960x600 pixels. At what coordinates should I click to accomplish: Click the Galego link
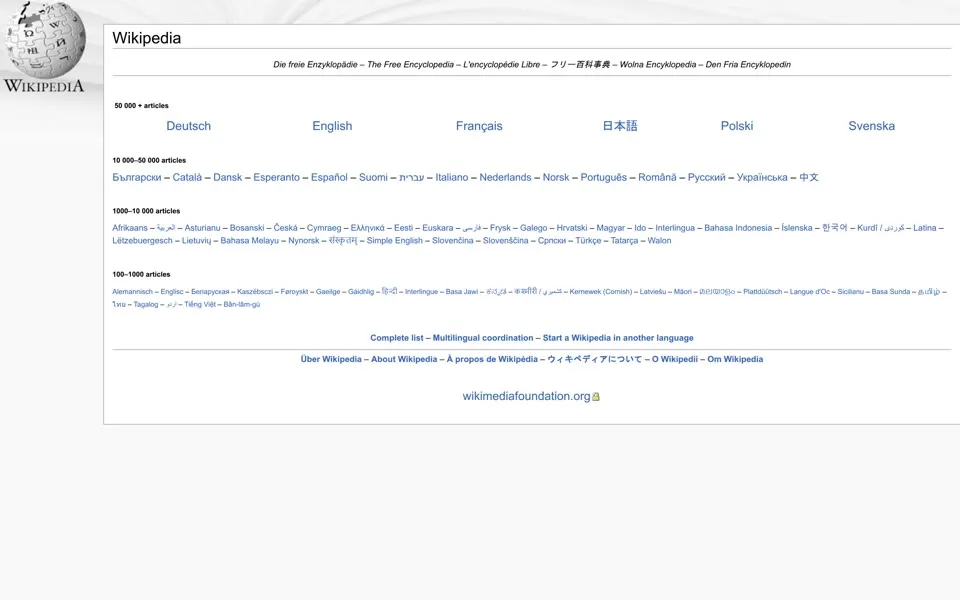coord(533,228)
